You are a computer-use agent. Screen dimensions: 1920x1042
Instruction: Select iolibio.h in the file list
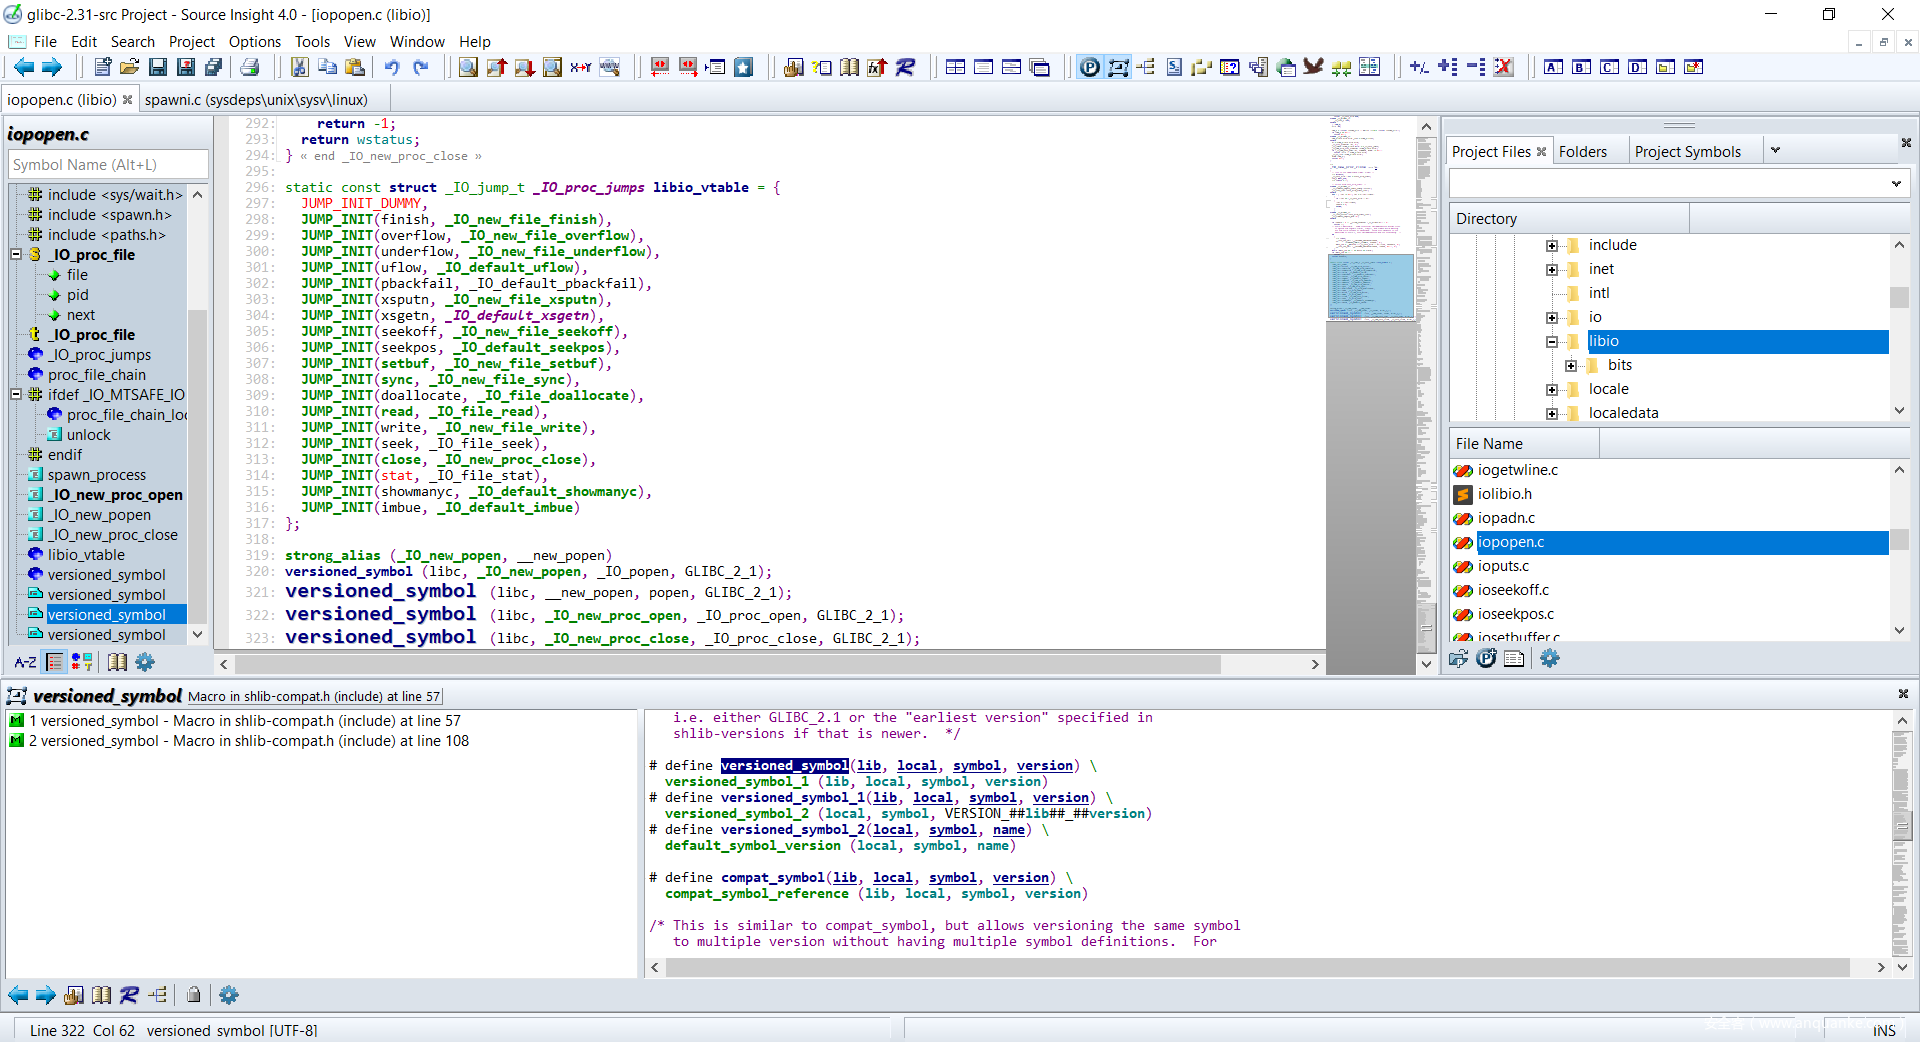[x=1504, y=494]
